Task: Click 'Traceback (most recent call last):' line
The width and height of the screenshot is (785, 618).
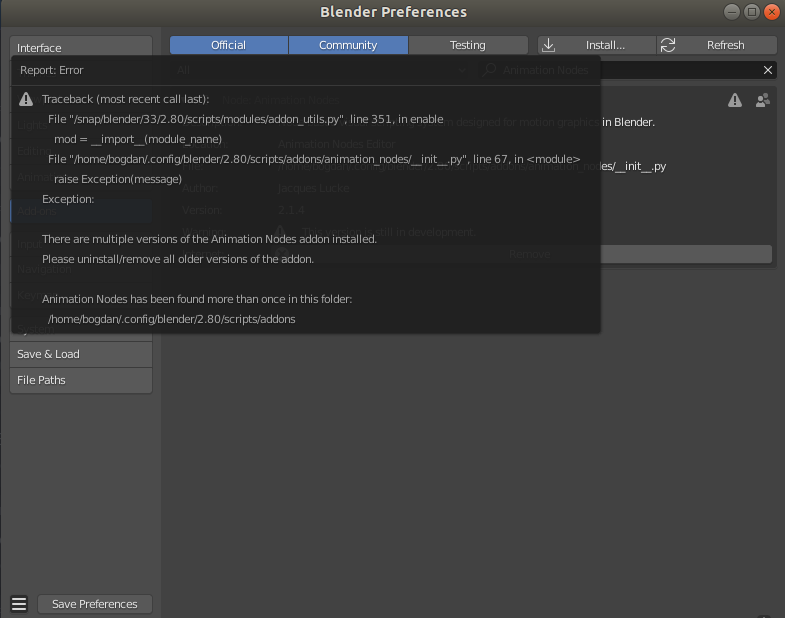Action: pos(125,99)
